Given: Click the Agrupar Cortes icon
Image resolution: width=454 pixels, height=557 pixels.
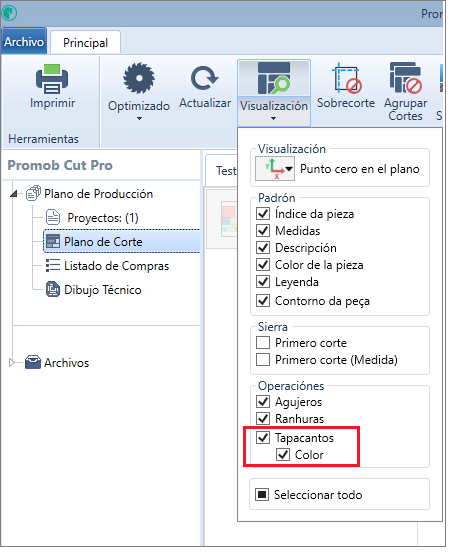Looking at the screenshot, I should tap(405, 78).
